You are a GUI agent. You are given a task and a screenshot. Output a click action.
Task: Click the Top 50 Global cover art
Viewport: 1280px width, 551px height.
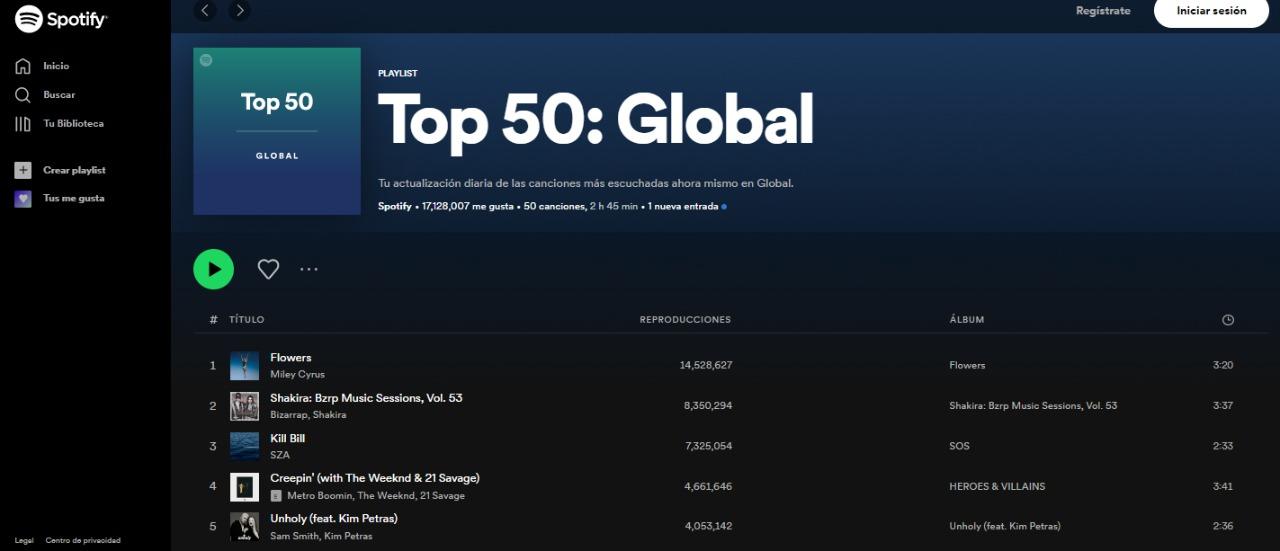pyautogui.click(x=277, y=131)
